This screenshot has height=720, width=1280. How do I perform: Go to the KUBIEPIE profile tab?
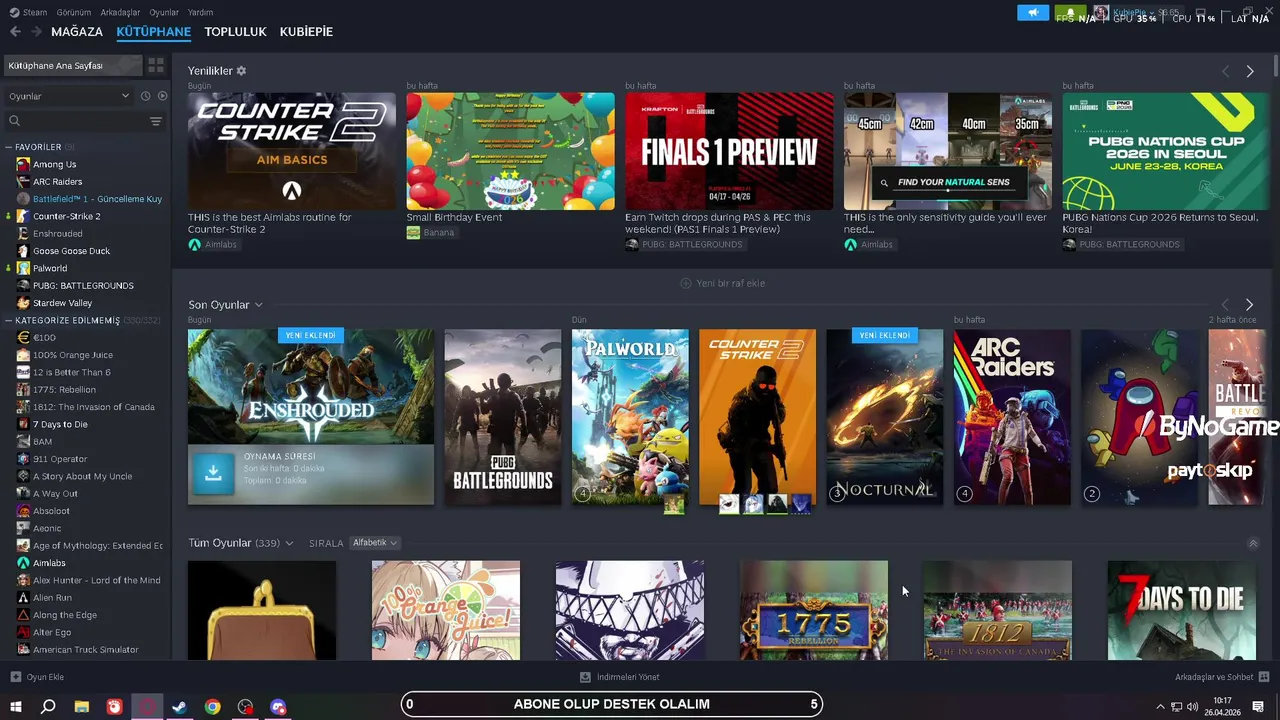coord(306,32)
